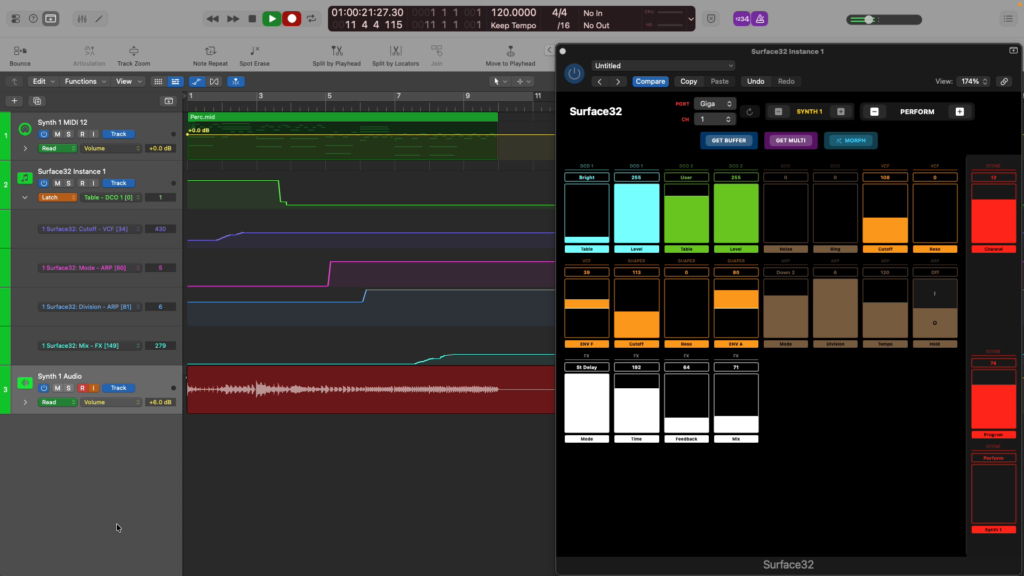
Task: Click the Surface32 refresh arrow icon
Action: [x=750, y=112]
